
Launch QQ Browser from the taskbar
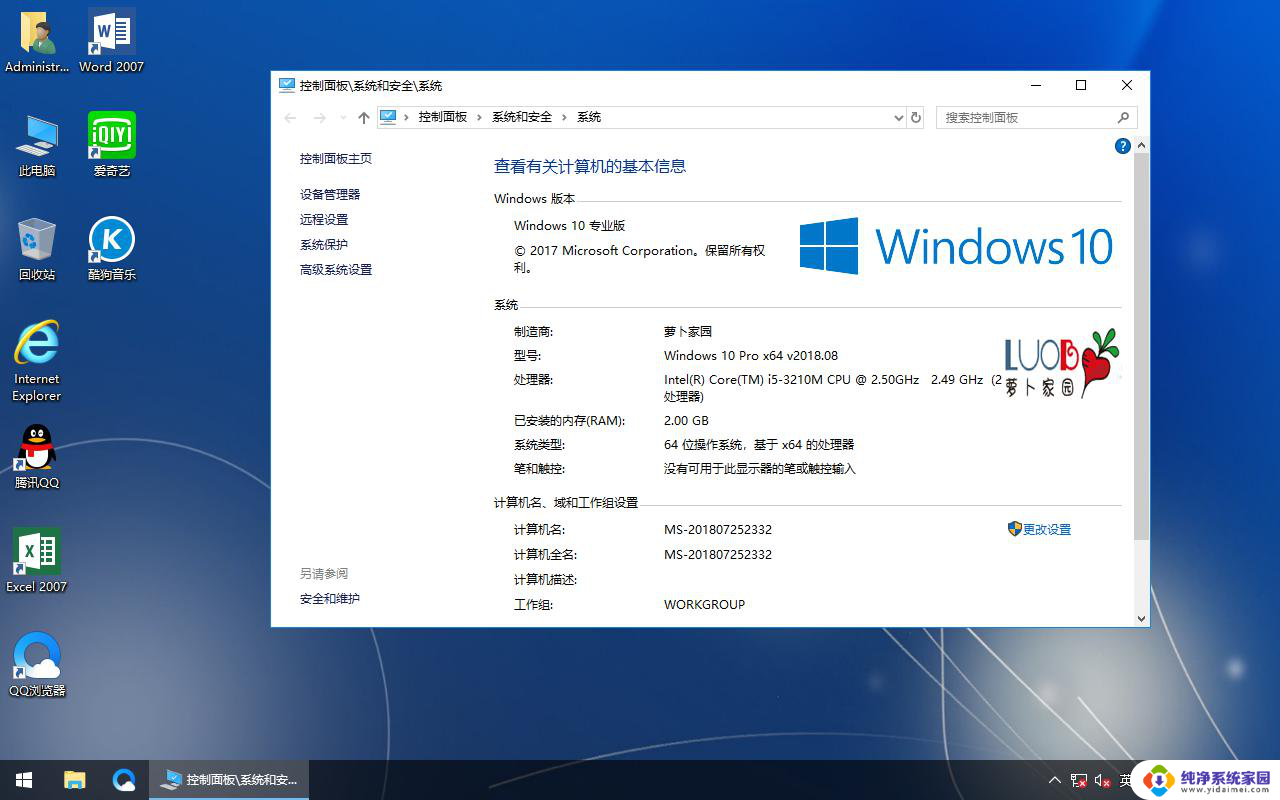tap(124, 780)
